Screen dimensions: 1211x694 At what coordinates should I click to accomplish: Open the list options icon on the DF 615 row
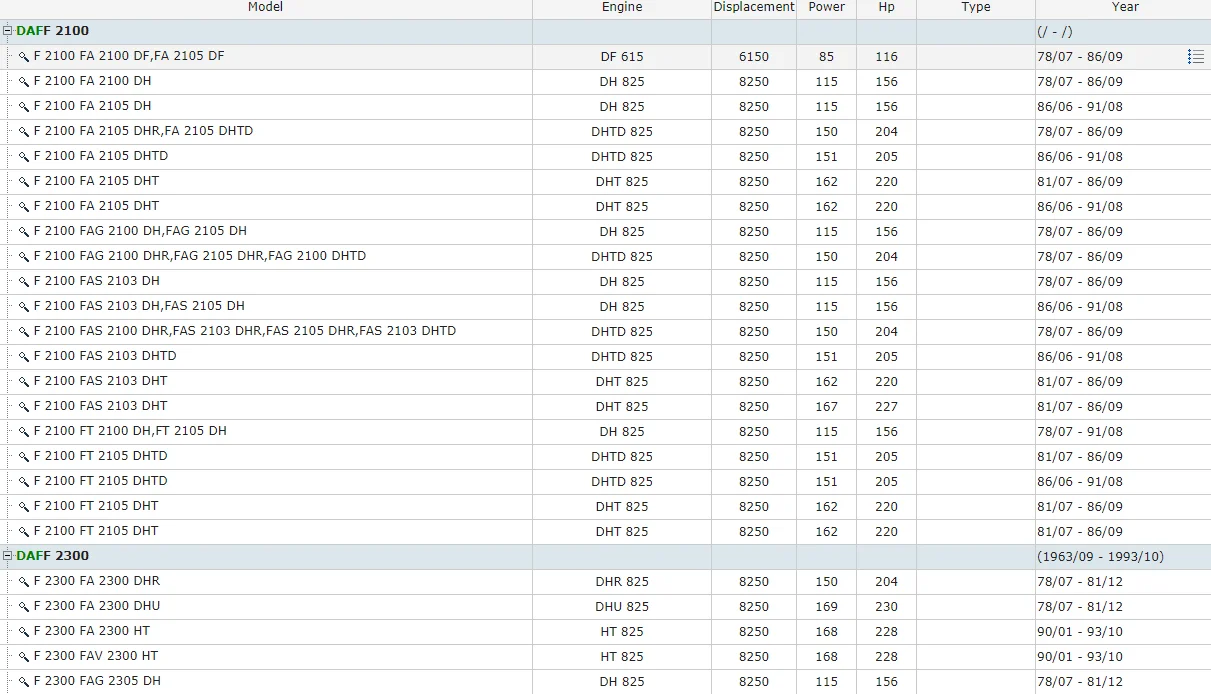(1195, 56)
